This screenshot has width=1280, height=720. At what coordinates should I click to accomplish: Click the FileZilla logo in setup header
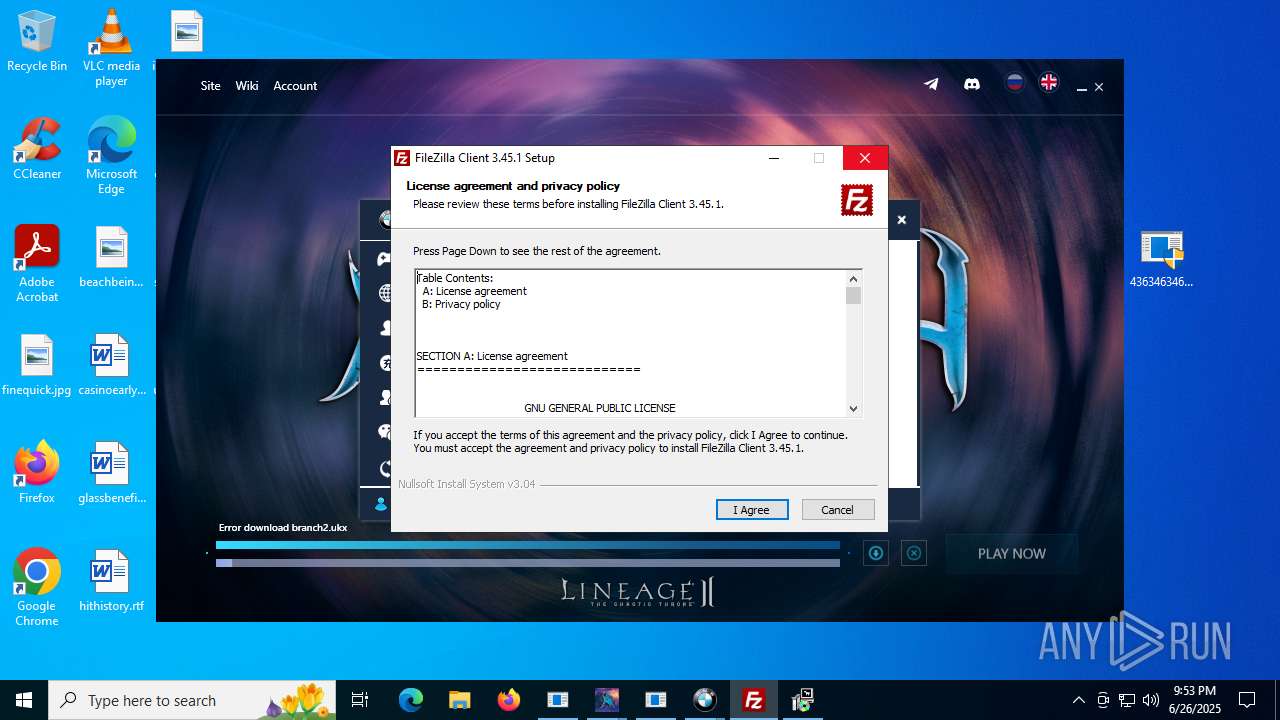coord(857,200)
